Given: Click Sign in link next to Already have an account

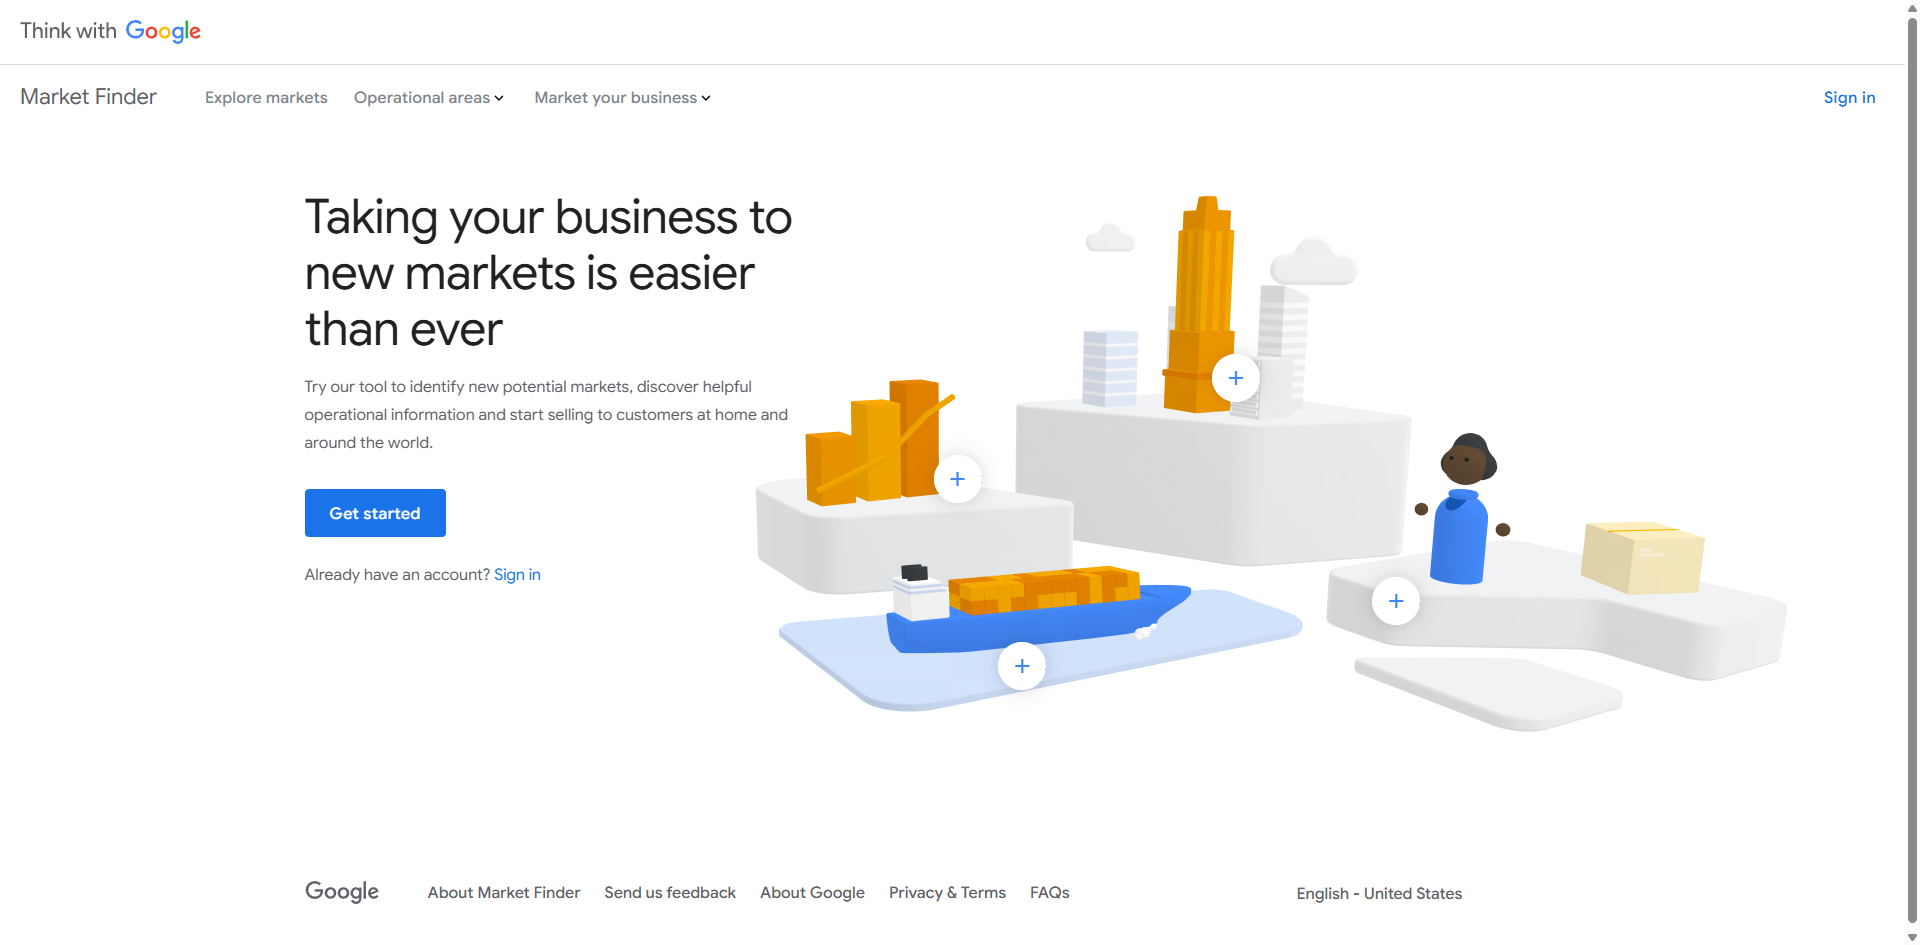Looking at the screenshot, I should [x=517, y=575].
